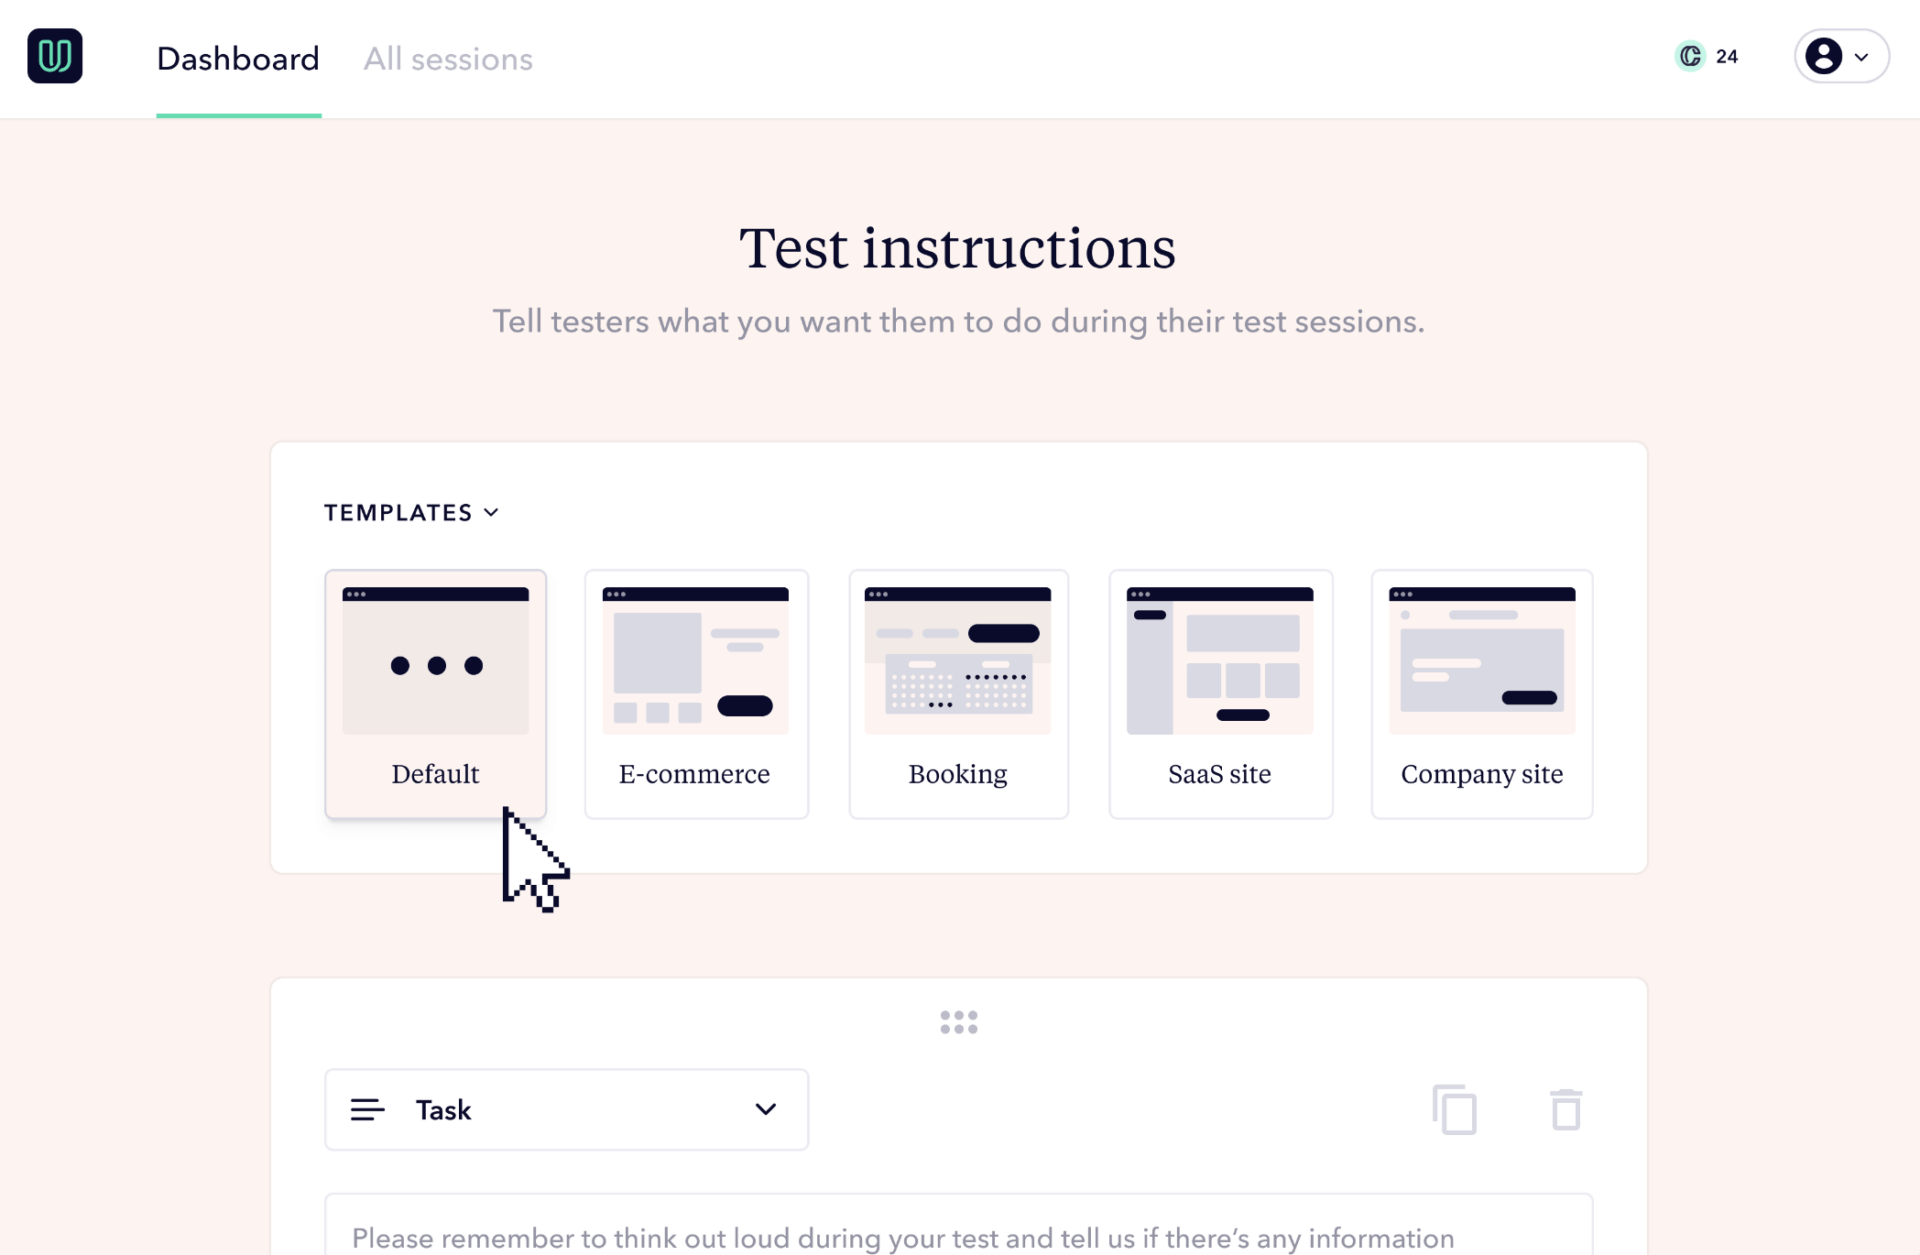Grab the six-dot drag handle

click(958, 1022)
